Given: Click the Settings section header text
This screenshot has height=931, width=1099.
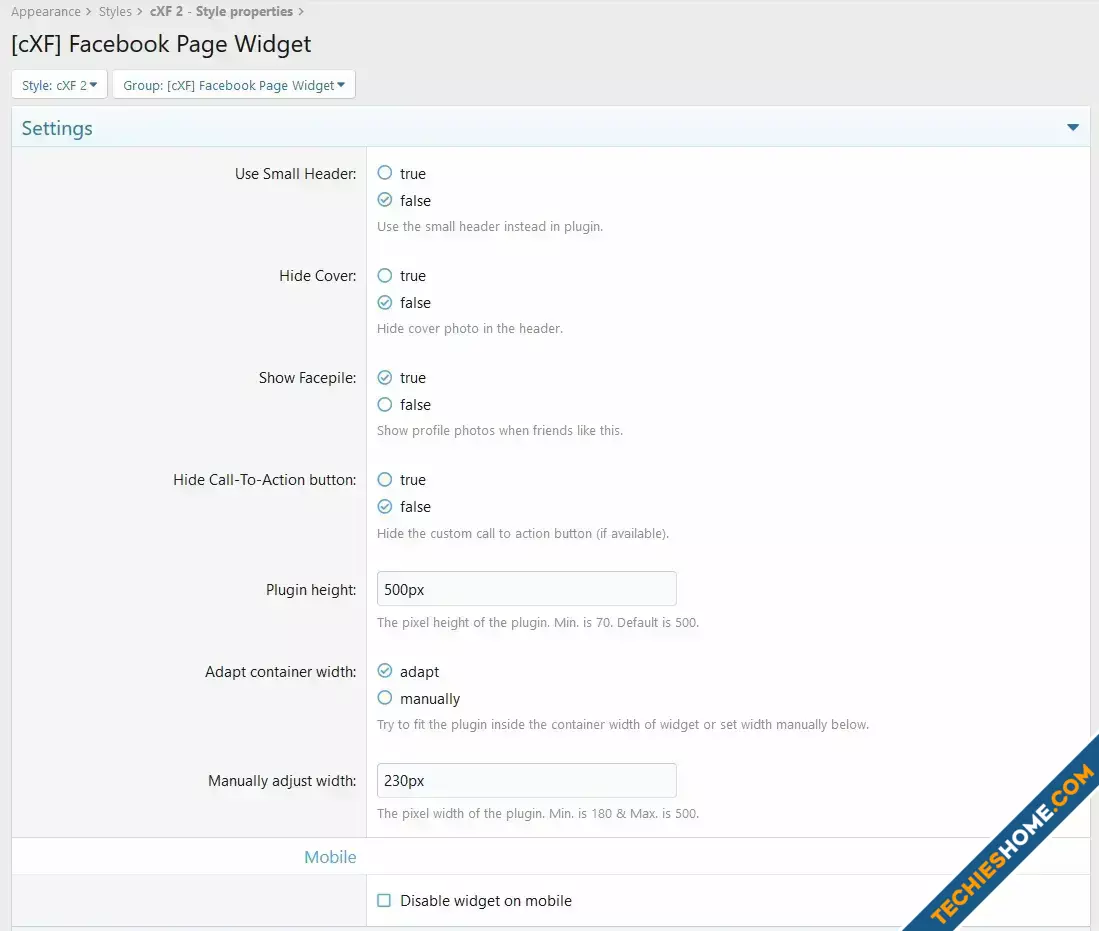Looking at the screenshot, I should 57,128.
